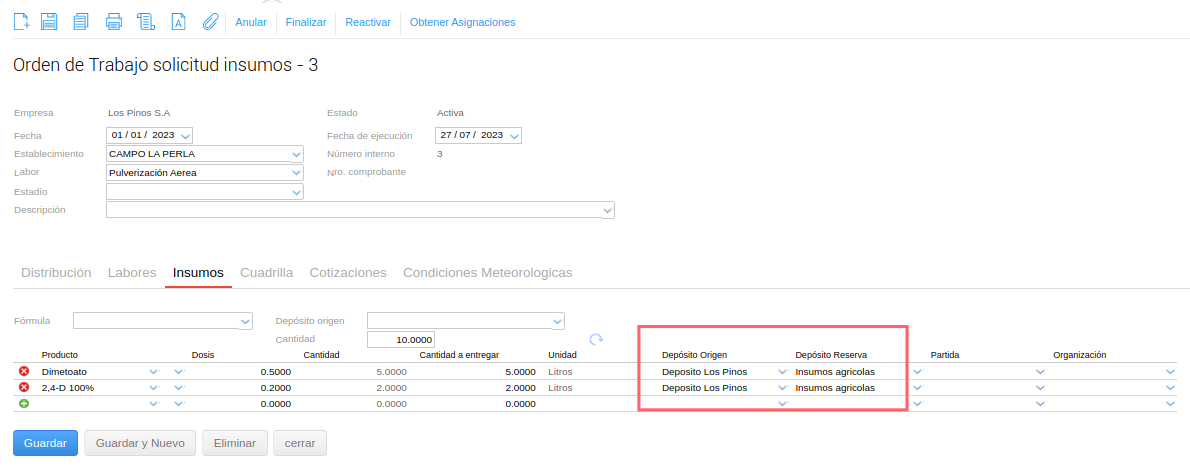Click the Obtener Asignaciones link

(x=462, y=22)
